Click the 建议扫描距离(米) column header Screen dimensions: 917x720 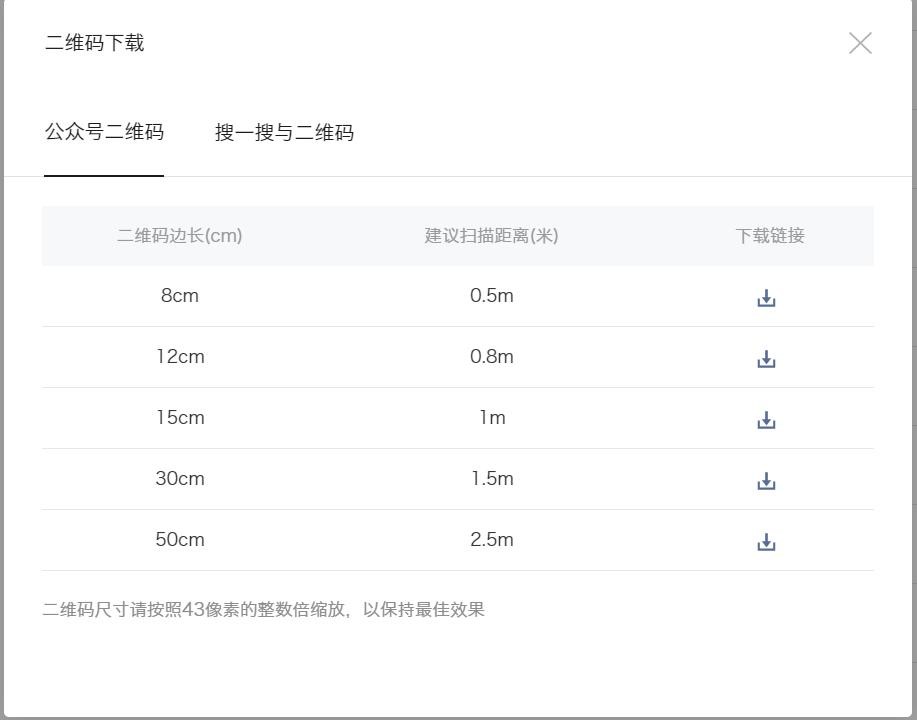pyautogui.click(x=491, y=236)
